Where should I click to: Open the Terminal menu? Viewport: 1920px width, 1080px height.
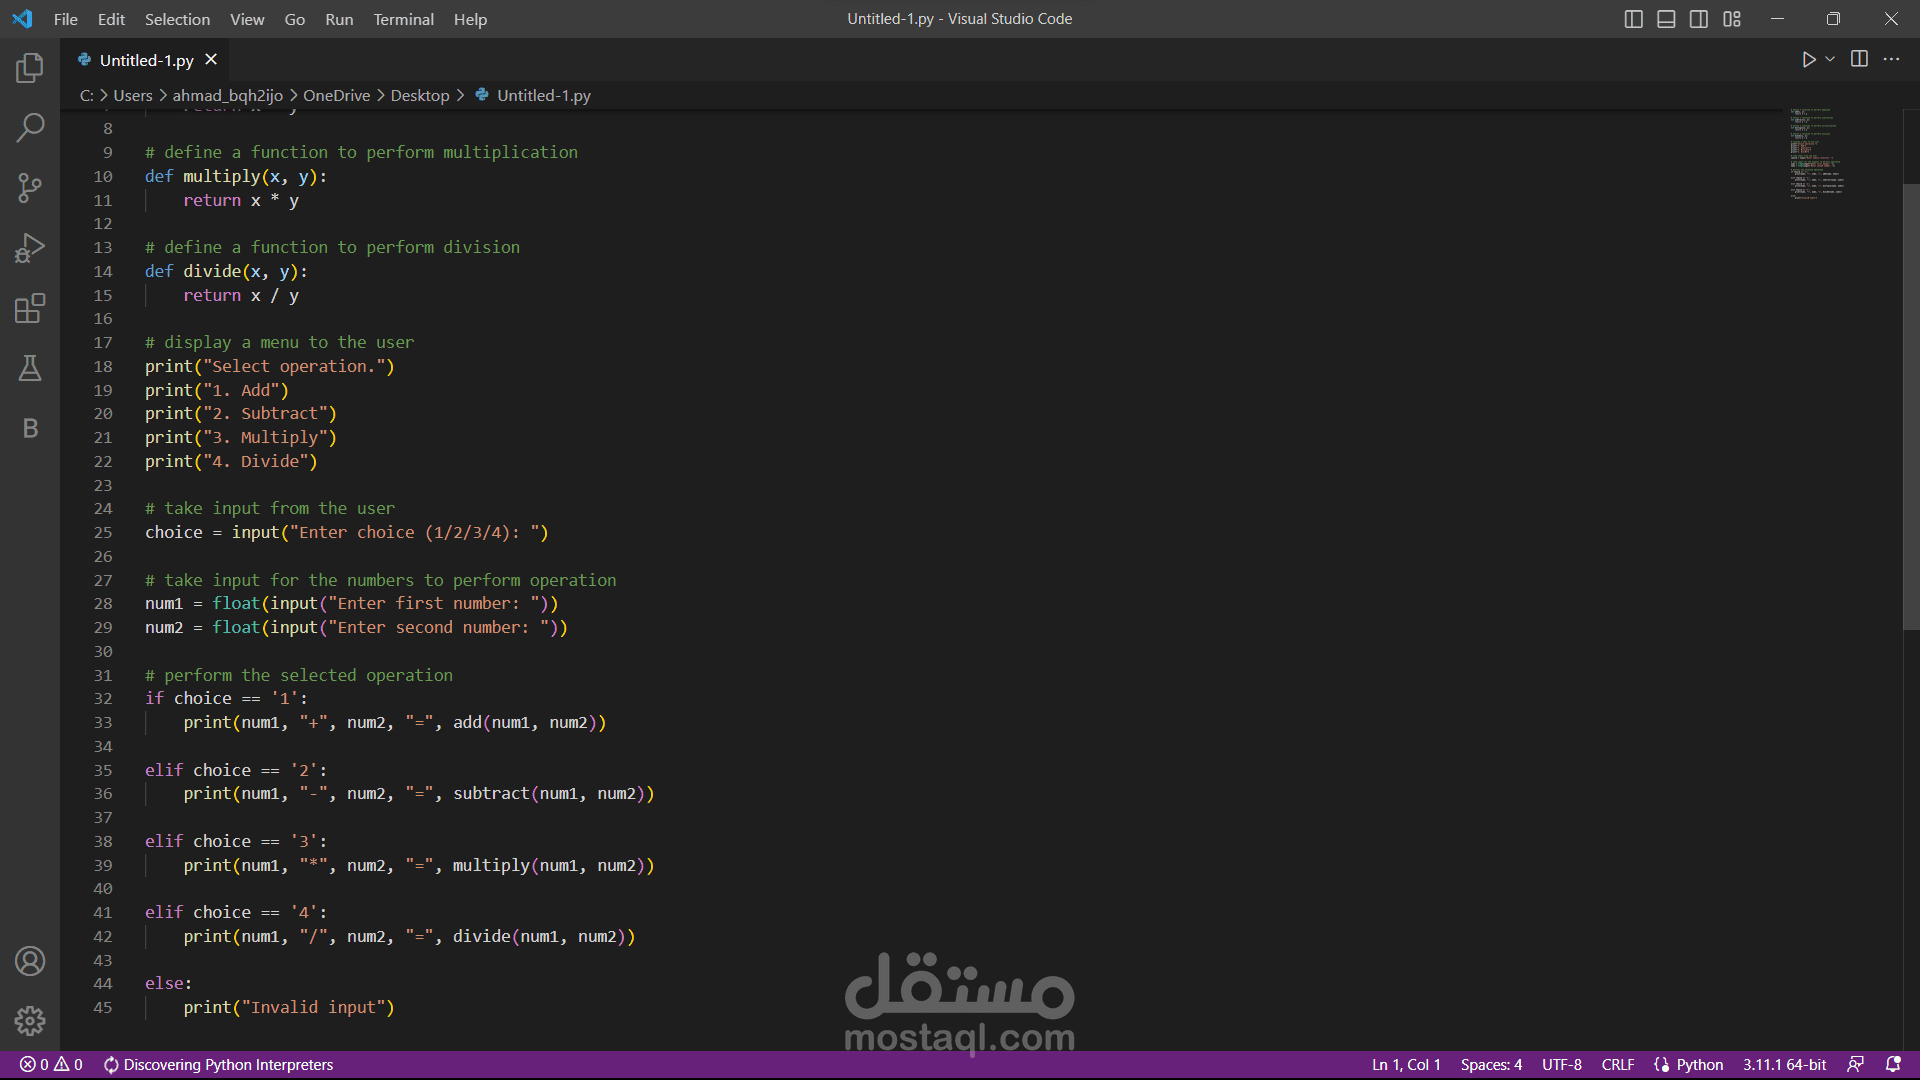pyautogui.click(x=403, y=19)
